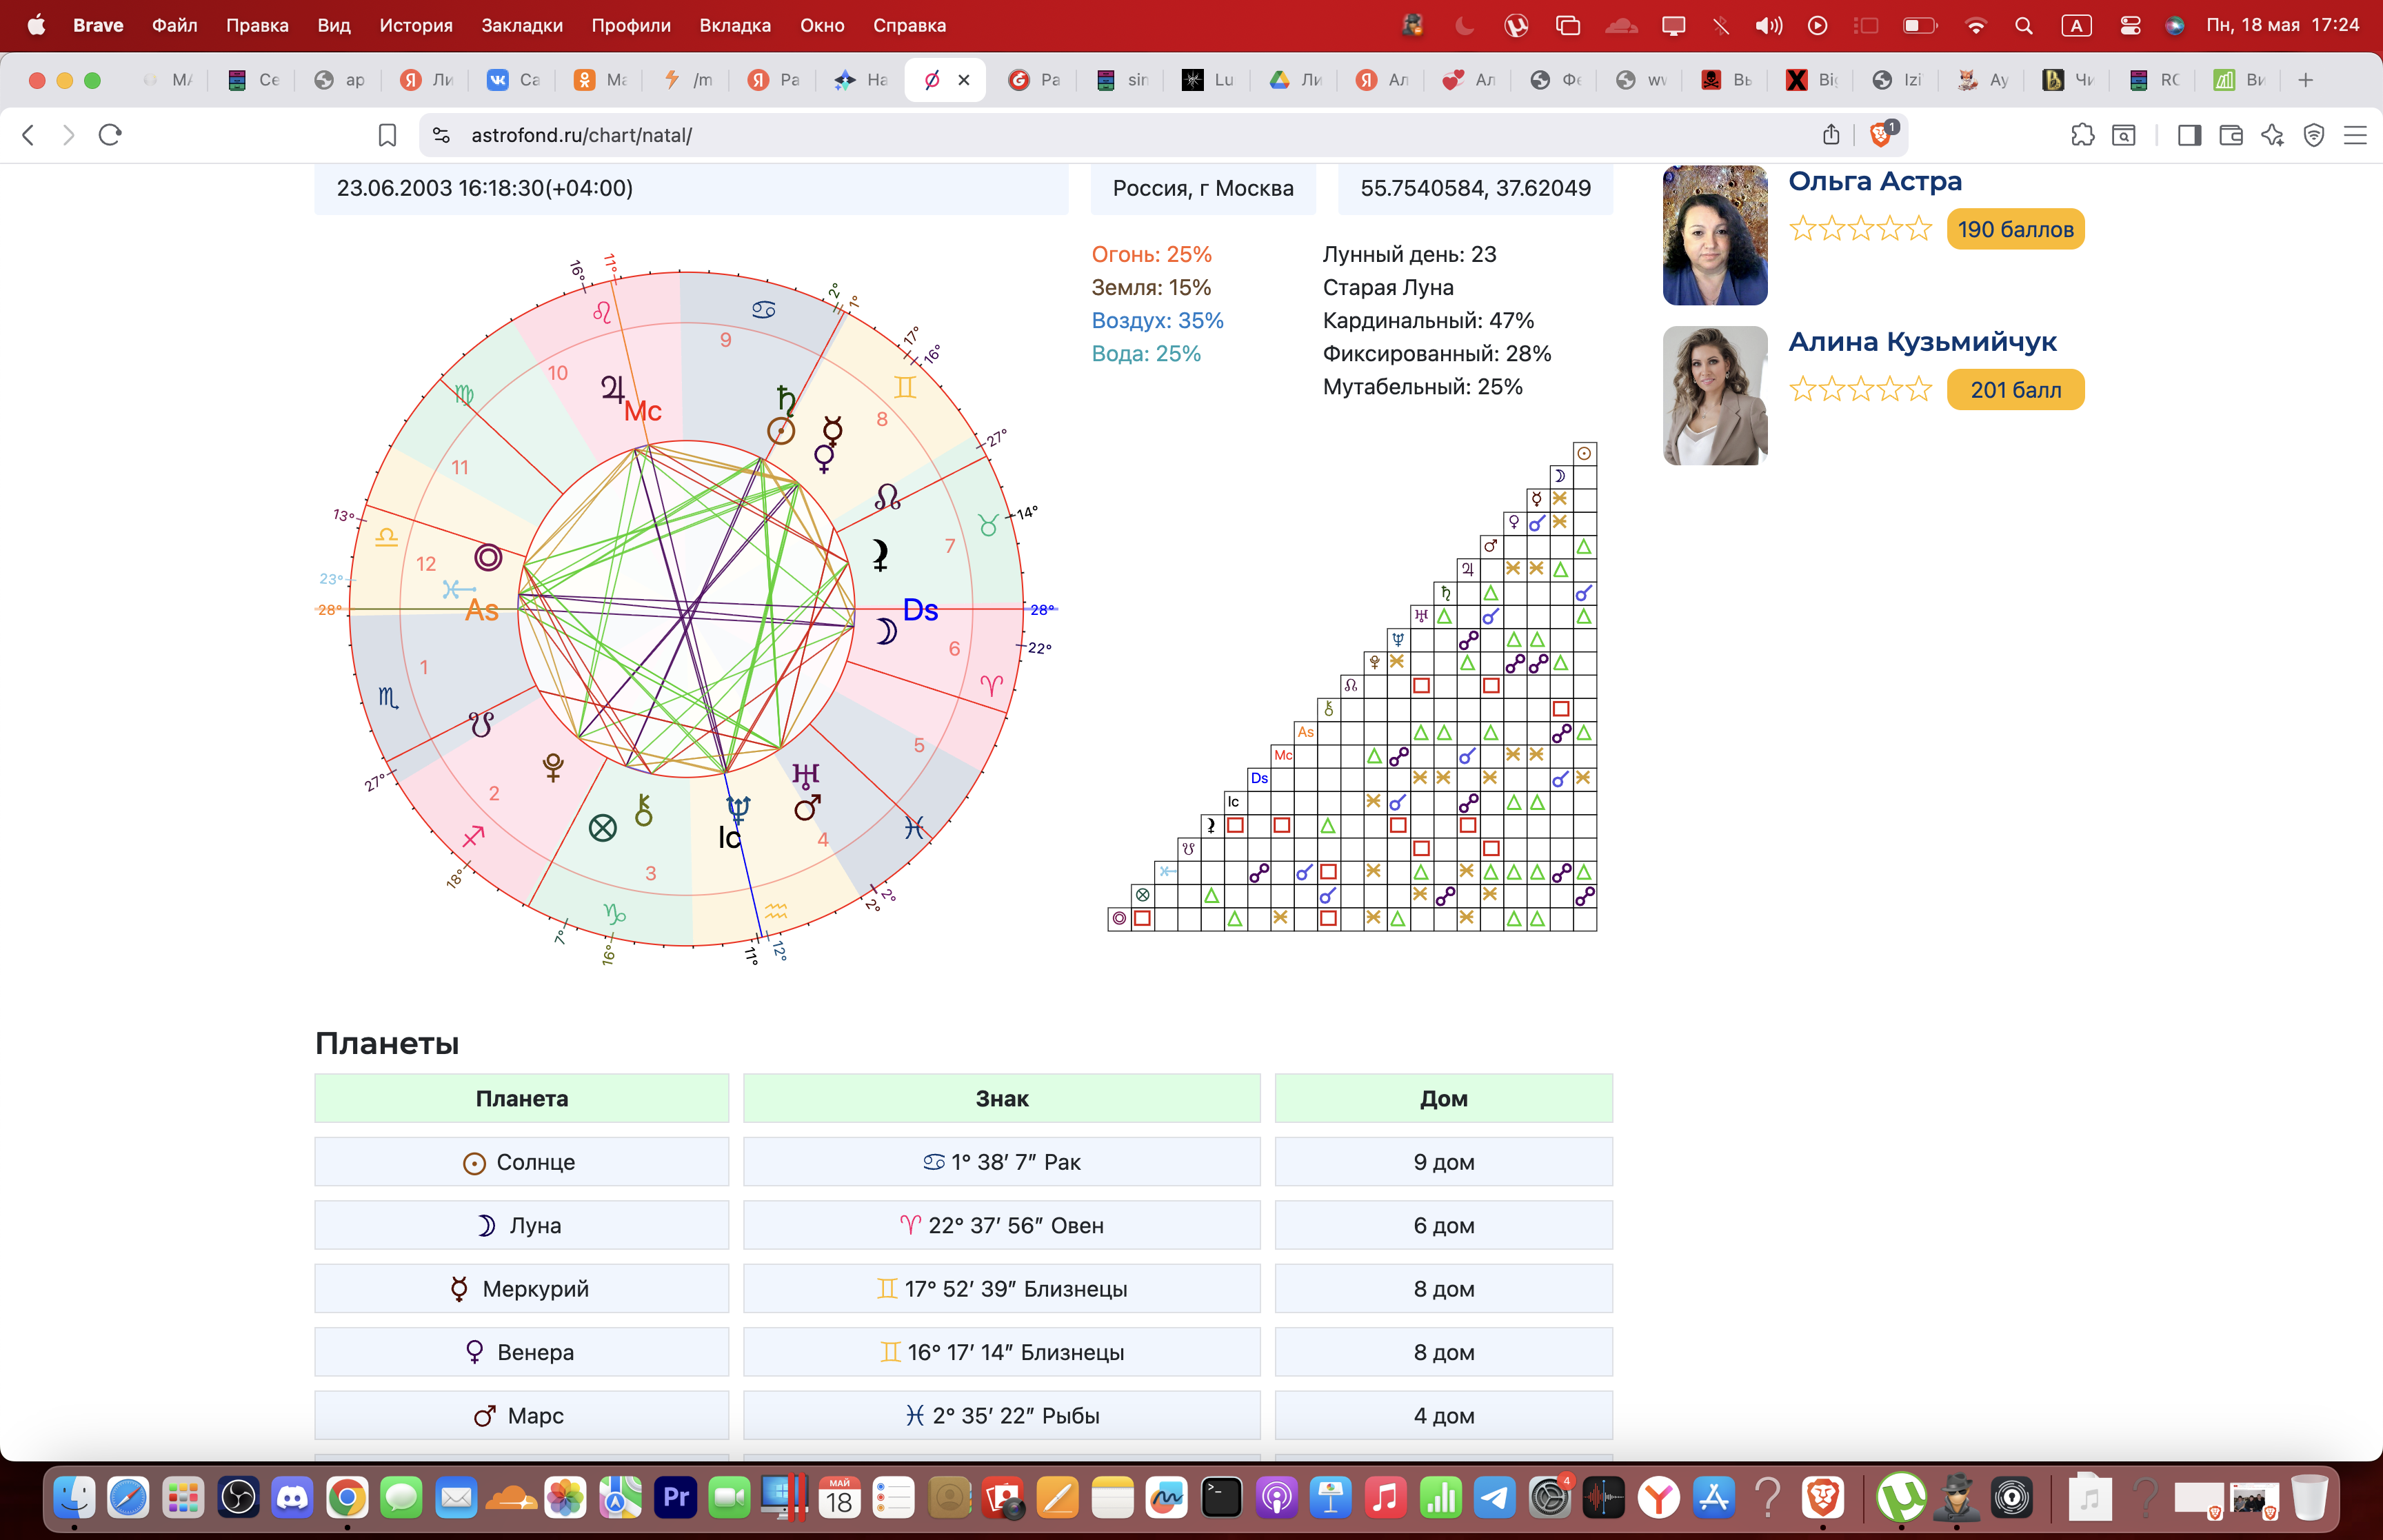Click the Дом column header
This screenshot has width=2383, height=1540.
(1444, 1098)
